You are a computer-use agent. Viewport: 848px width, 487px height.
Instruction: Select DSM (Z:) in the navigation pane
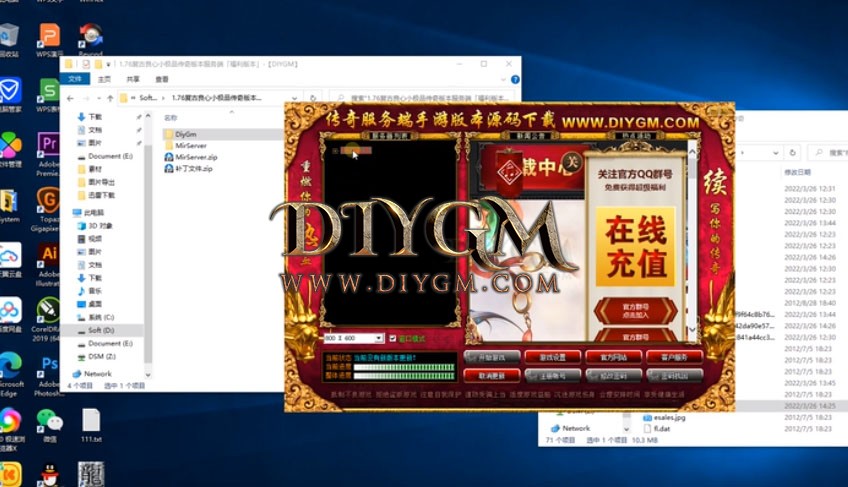point(102,357)
